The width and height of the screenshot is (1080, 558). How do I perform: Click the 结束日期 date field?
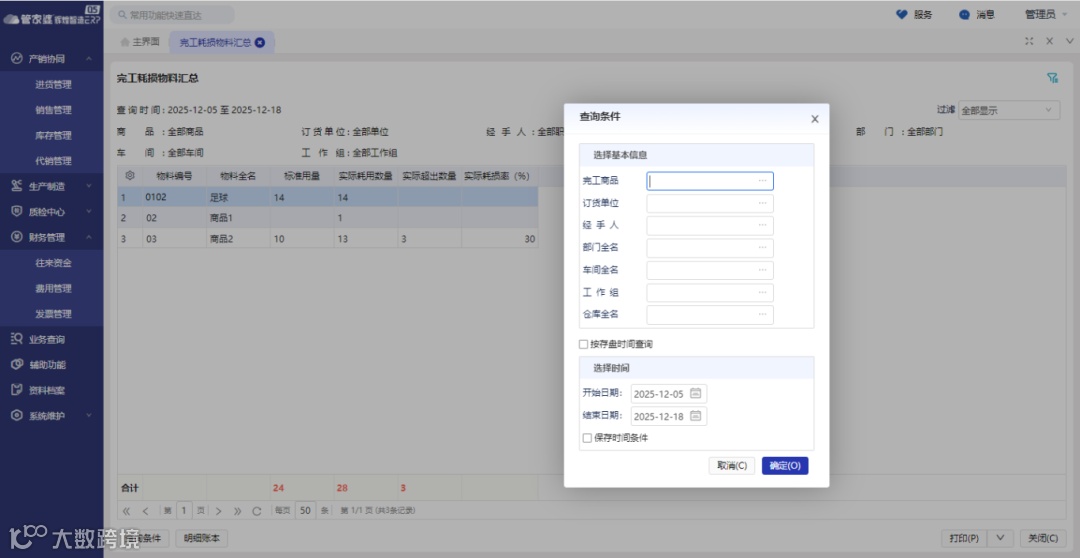click(x=669, y=416)
